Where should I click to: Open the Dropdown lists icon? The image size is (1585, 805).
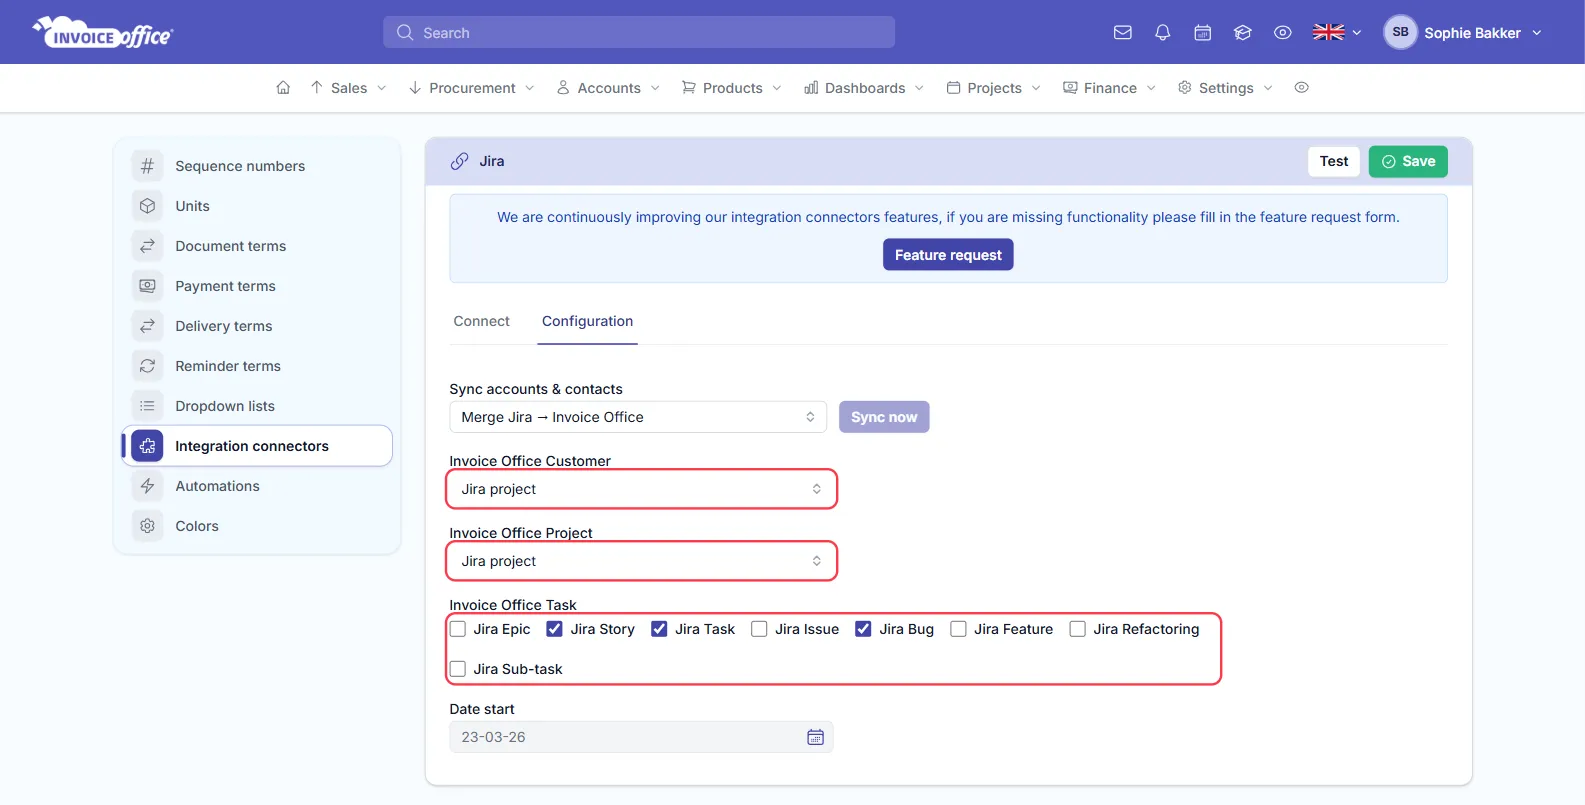(147, 406)
